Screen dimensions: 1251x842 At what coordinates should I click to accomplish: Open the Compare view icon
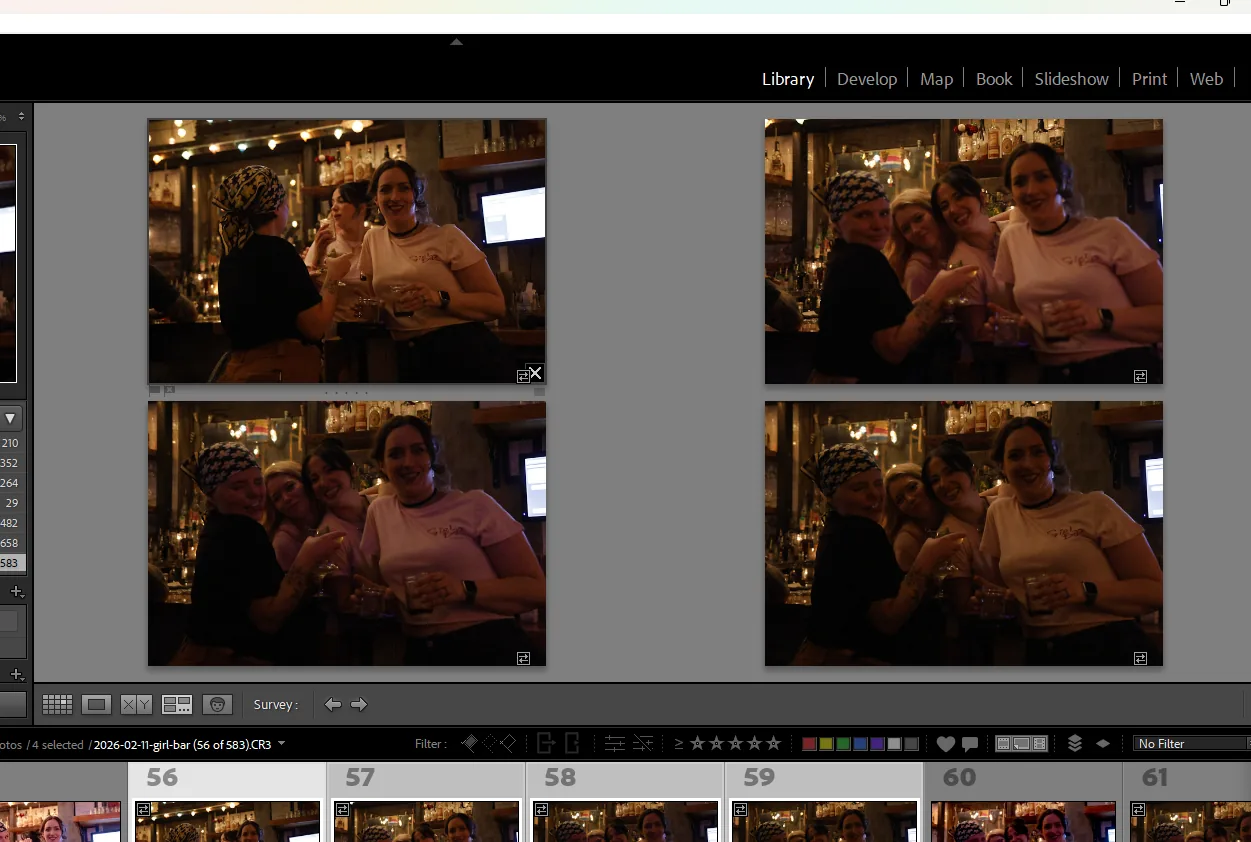135,704
